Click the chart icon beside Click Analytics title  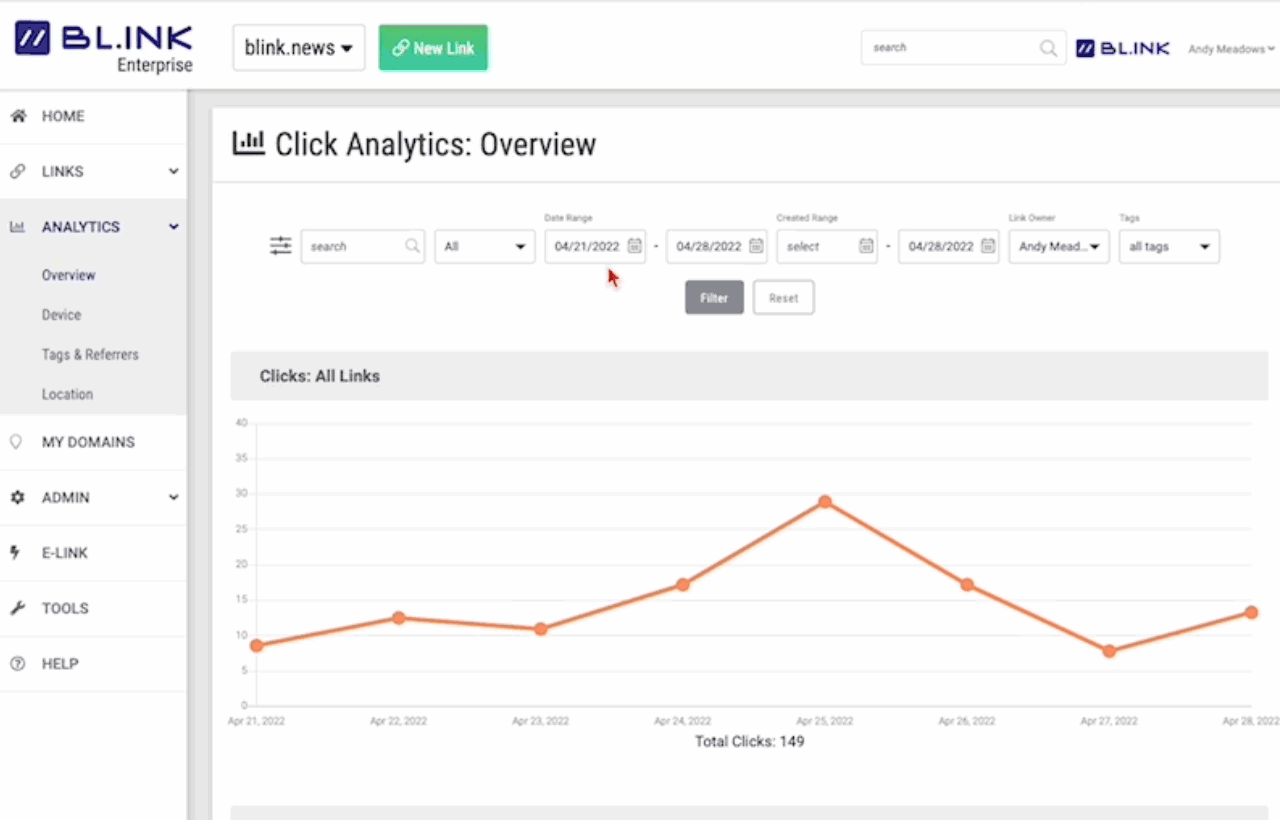248,143
